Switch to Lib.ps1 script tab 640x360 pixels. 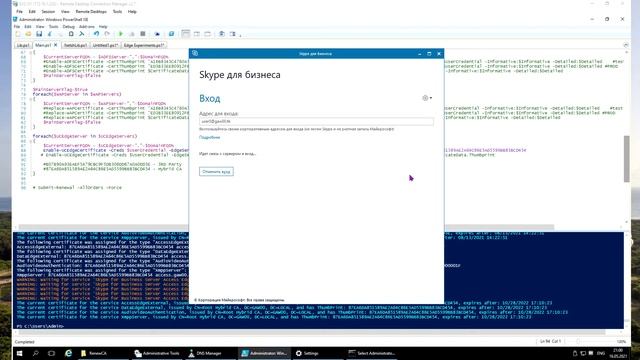point(23,45)
